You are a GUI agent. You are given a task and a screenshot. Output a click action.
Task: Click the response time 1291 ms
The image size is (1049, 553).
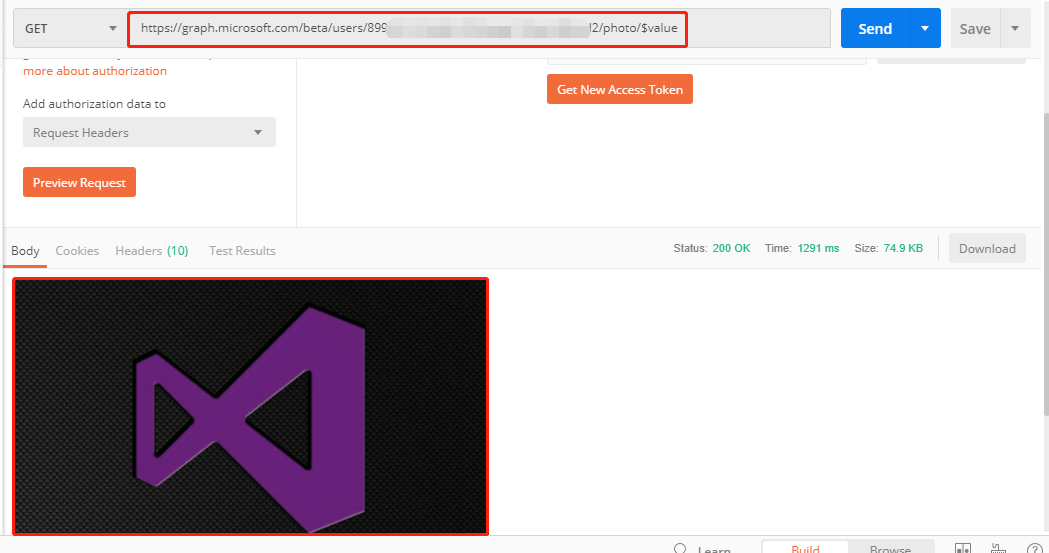point(818,248)
